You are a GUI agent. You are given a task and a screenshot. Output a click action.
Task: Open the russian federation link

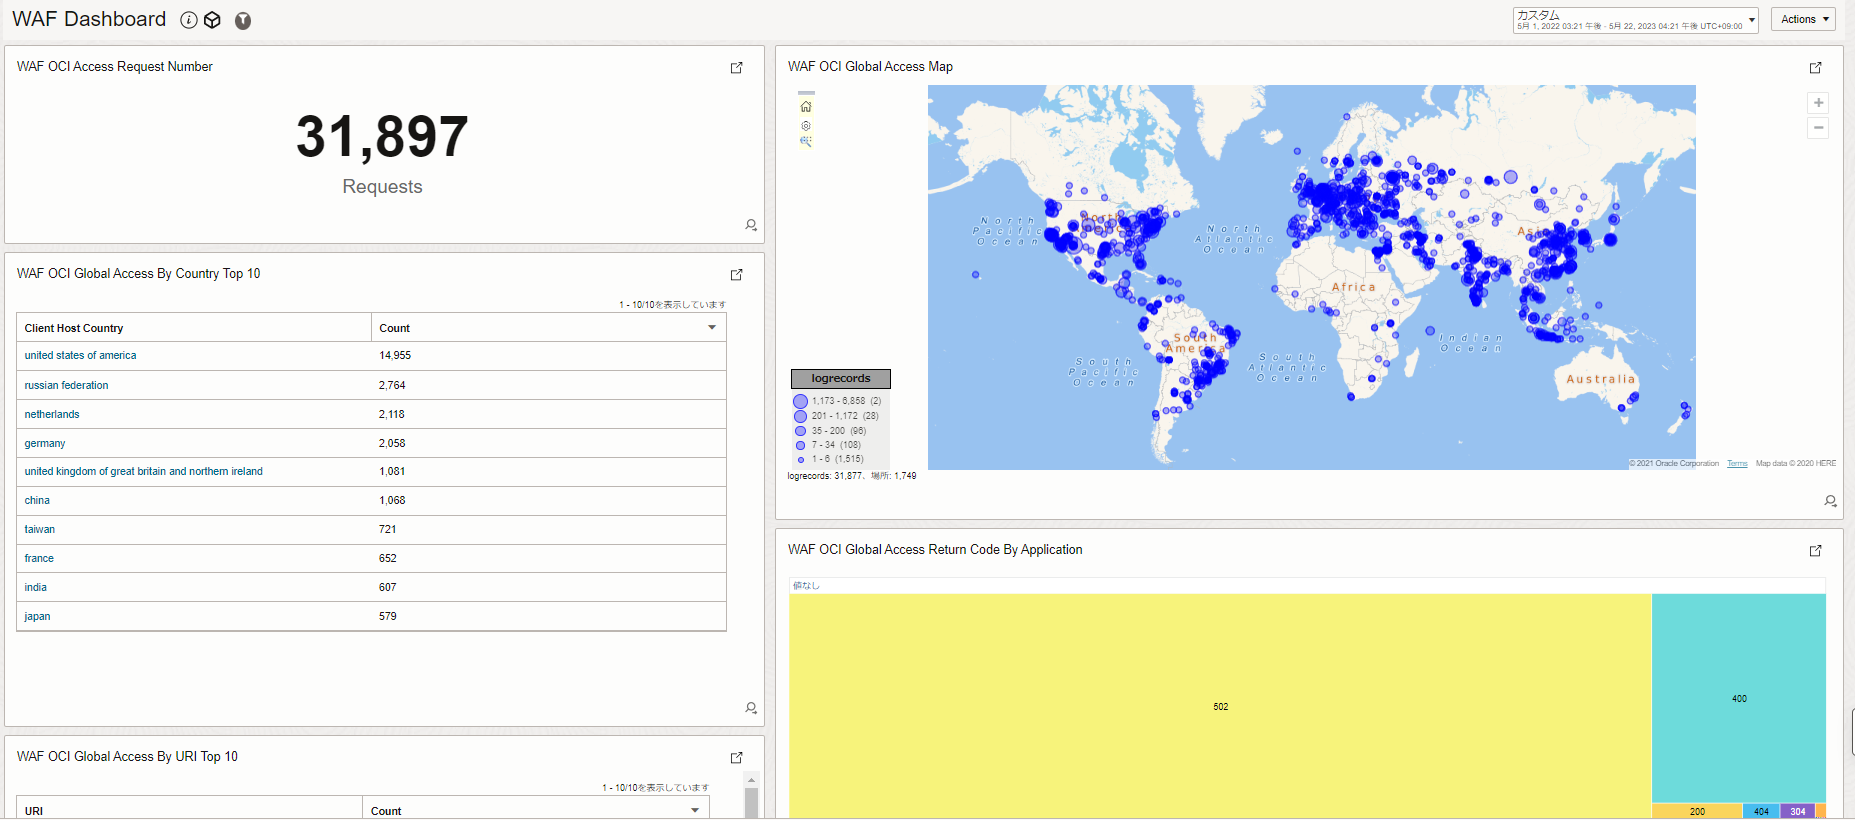point(66,385)
